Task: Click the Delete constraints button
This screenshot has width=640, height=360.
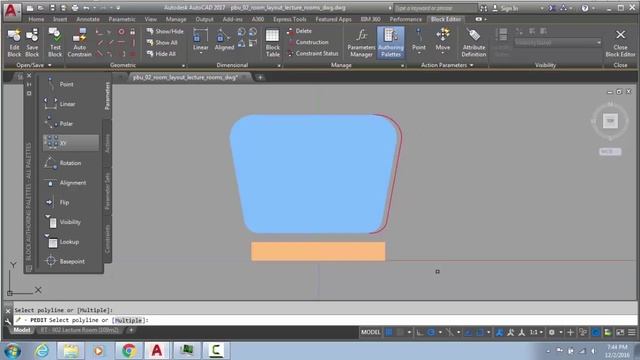Action: point(300,31)
